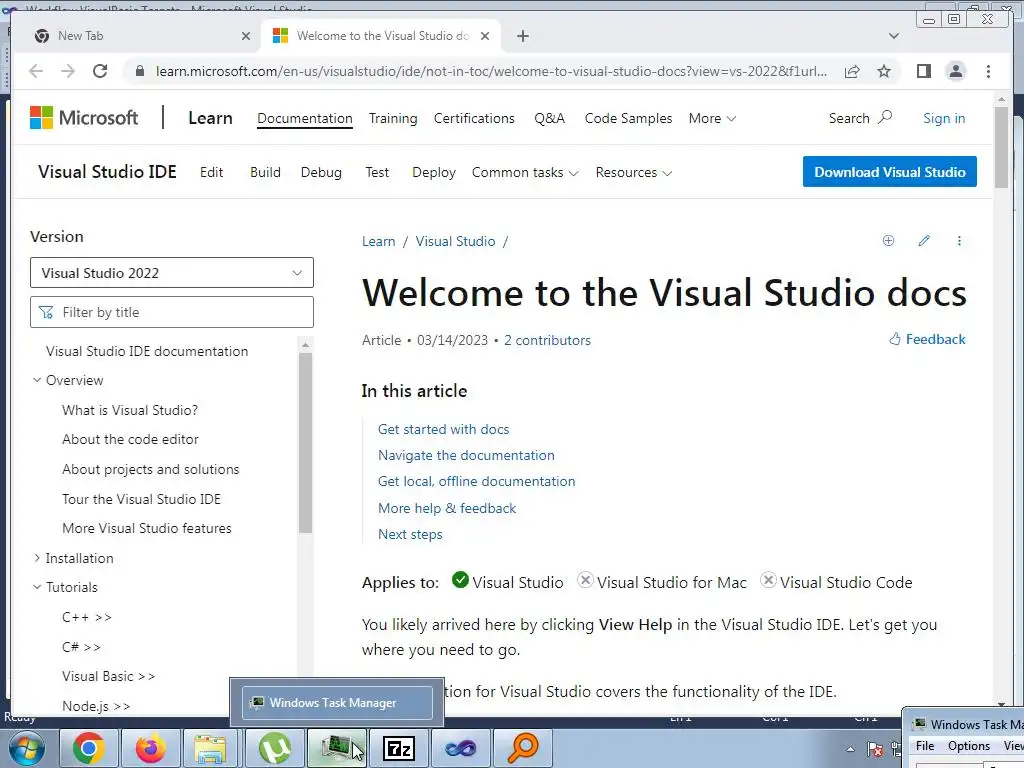
Task: Click the sidebar tree scrollbar thumb
Action: coord(305,443)
